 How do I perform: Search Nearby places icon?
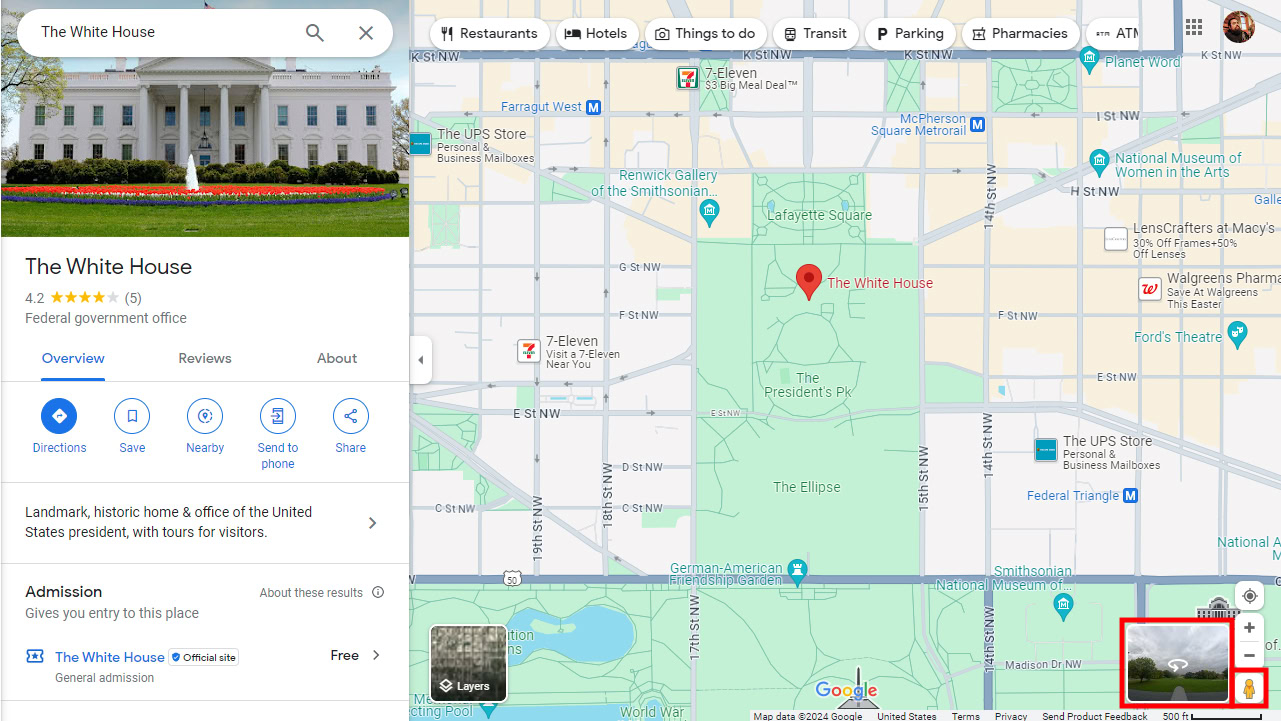tap(205, 416)
